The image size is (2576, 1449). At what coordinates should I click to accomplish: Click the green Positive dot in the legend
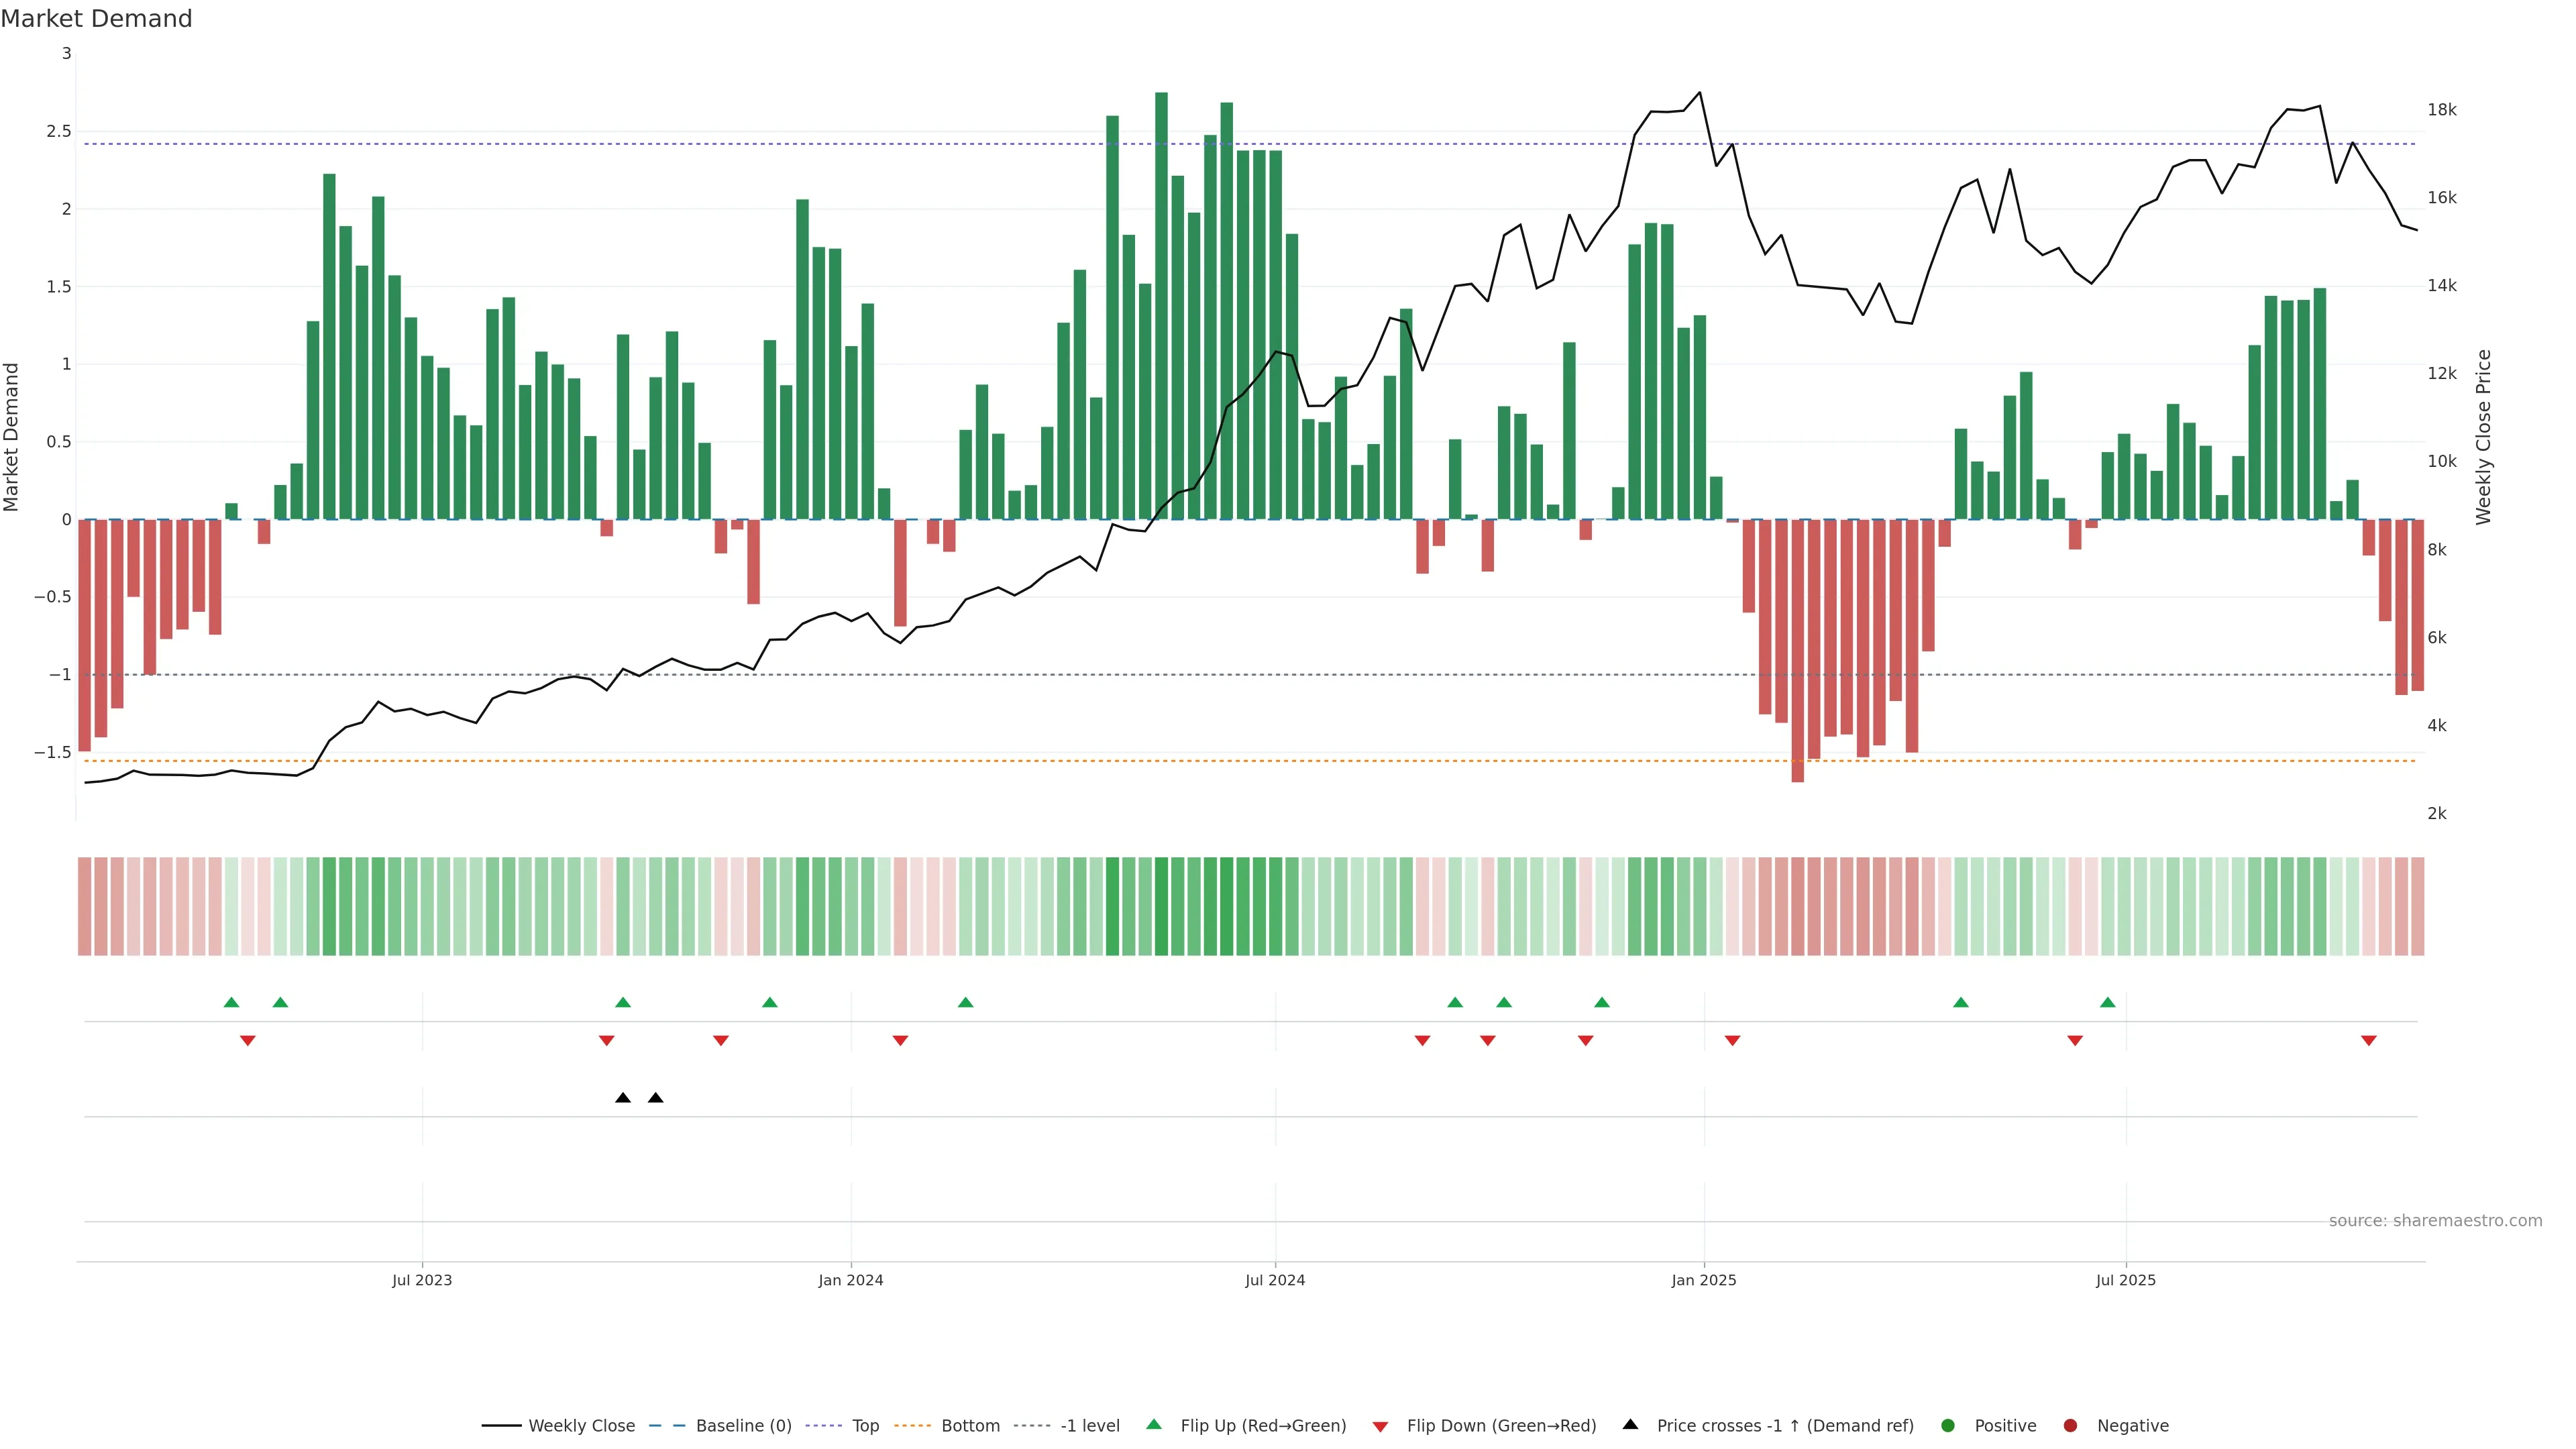click(x=1947, y=1426)
